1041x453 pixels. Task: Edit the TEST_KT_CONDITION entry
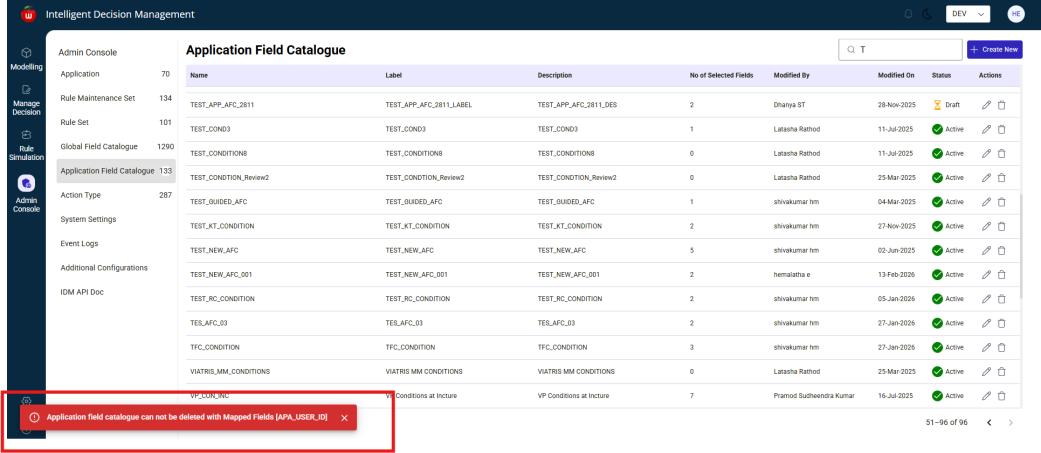[987, 226]
